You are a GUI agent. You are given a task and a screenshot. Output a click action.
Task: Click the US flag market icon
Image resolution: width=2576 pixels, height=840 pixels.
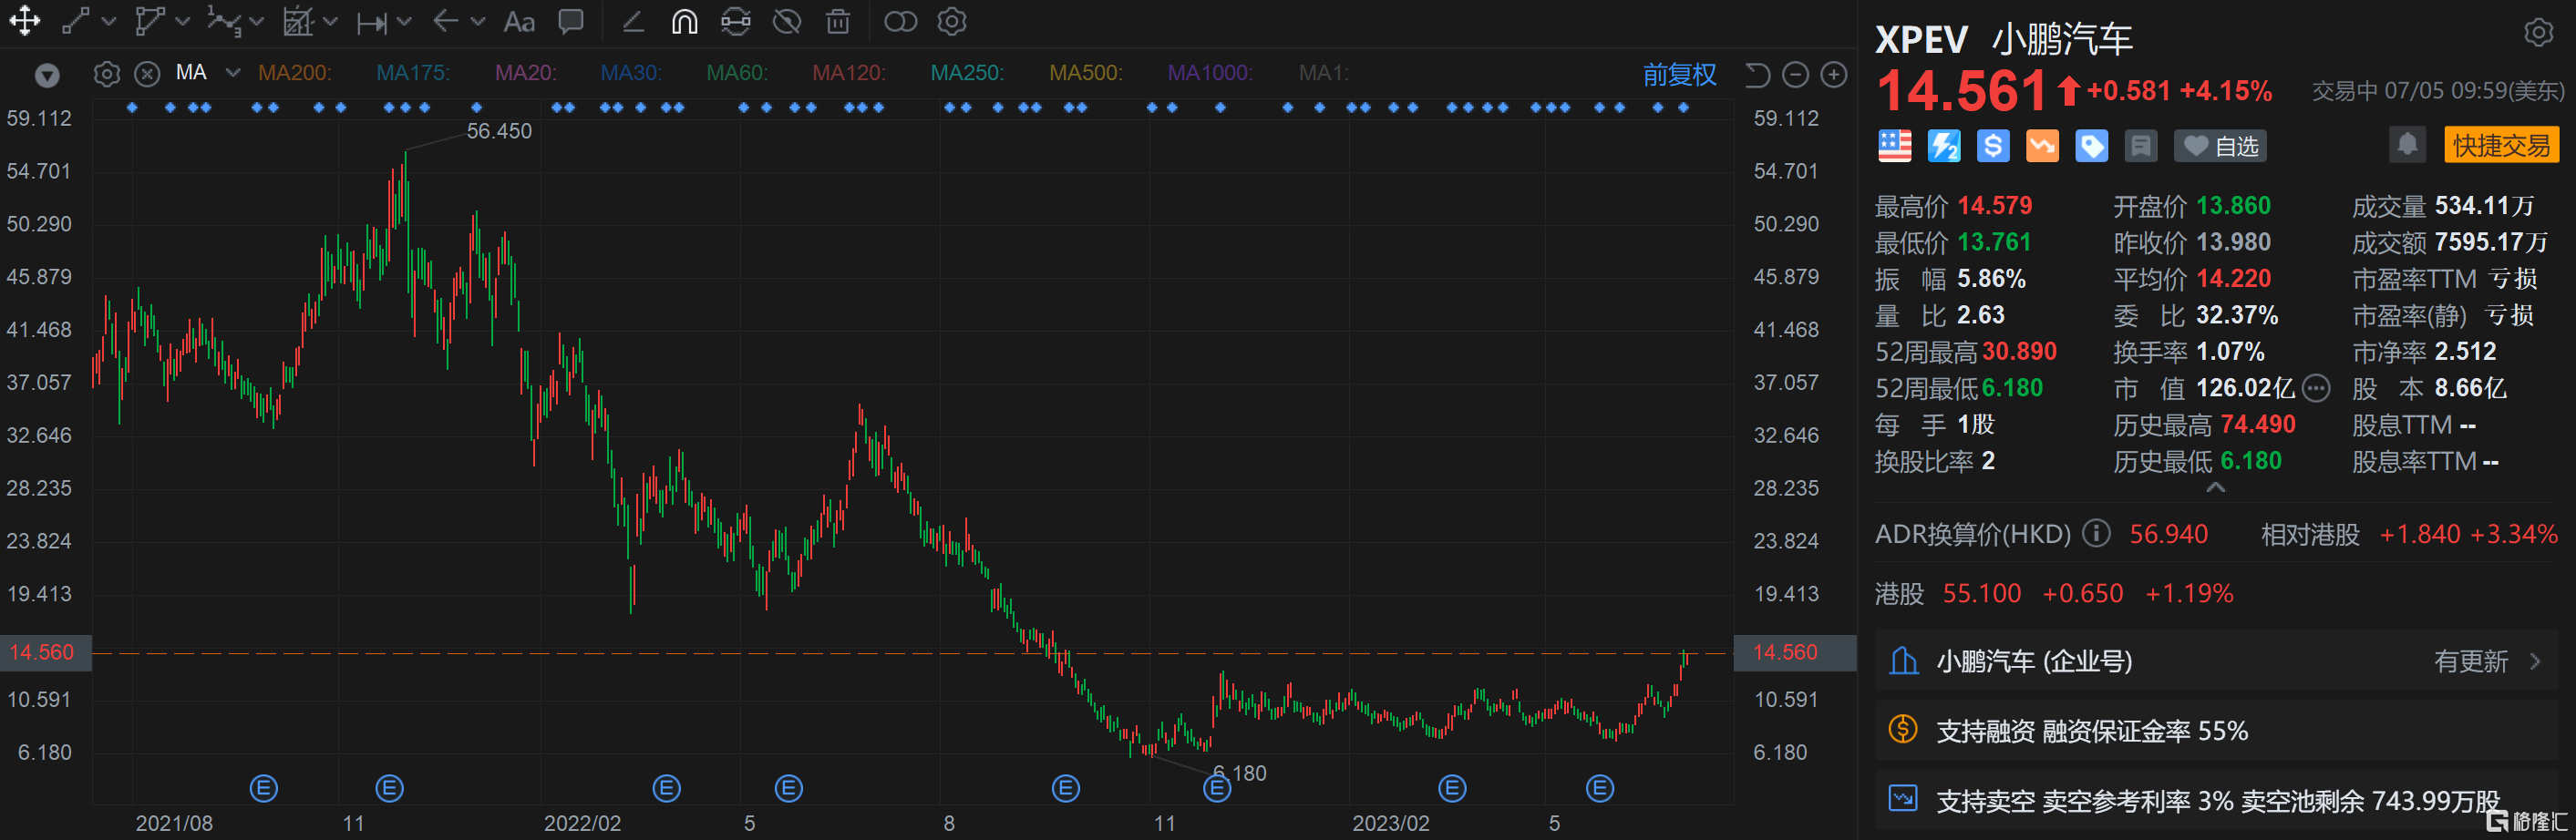pyautogui.click(x=1894, y=146)
